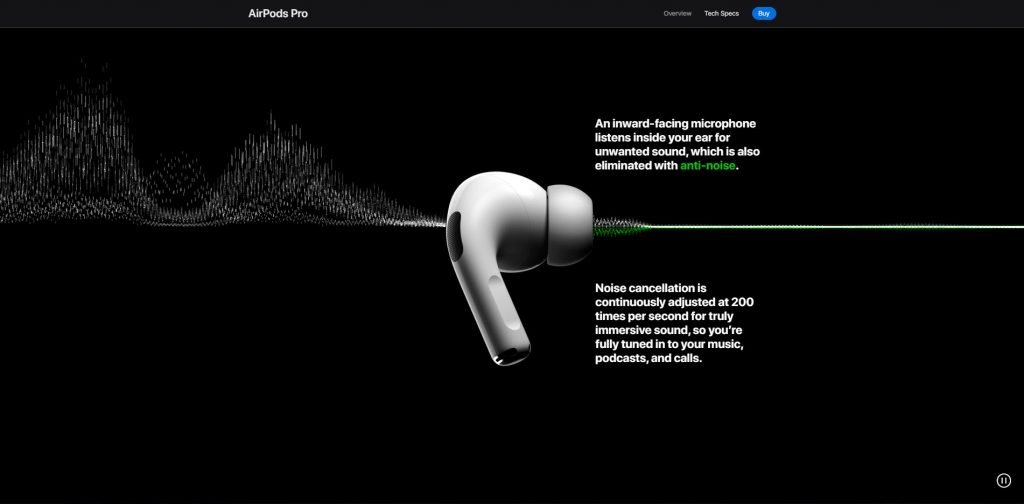Click the AirPods Pro earbud image
Image resolution: width=1024 pixels, height=504 pixels.
click(519, 268)
